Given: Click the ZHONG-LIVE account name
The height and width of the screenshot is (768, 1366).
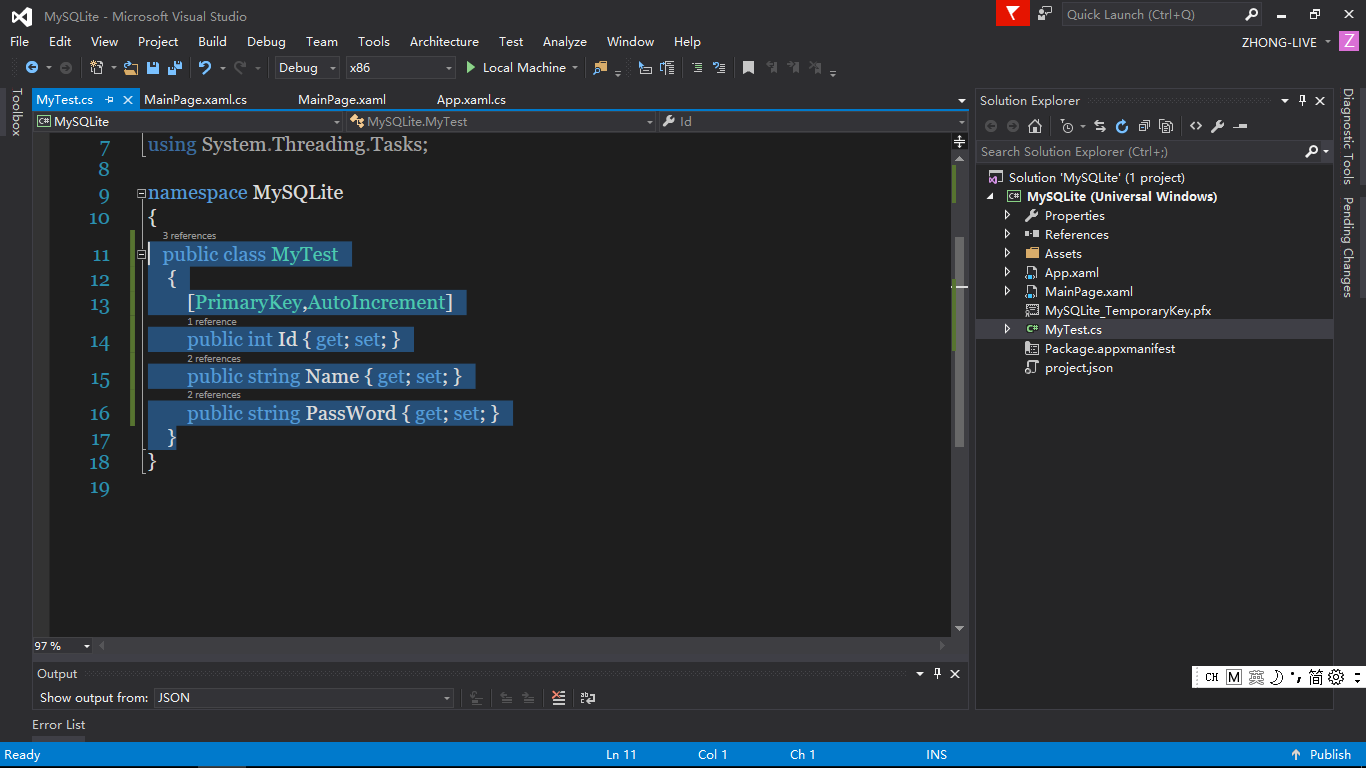Looking at the screenshot, I should (1279, 42).
